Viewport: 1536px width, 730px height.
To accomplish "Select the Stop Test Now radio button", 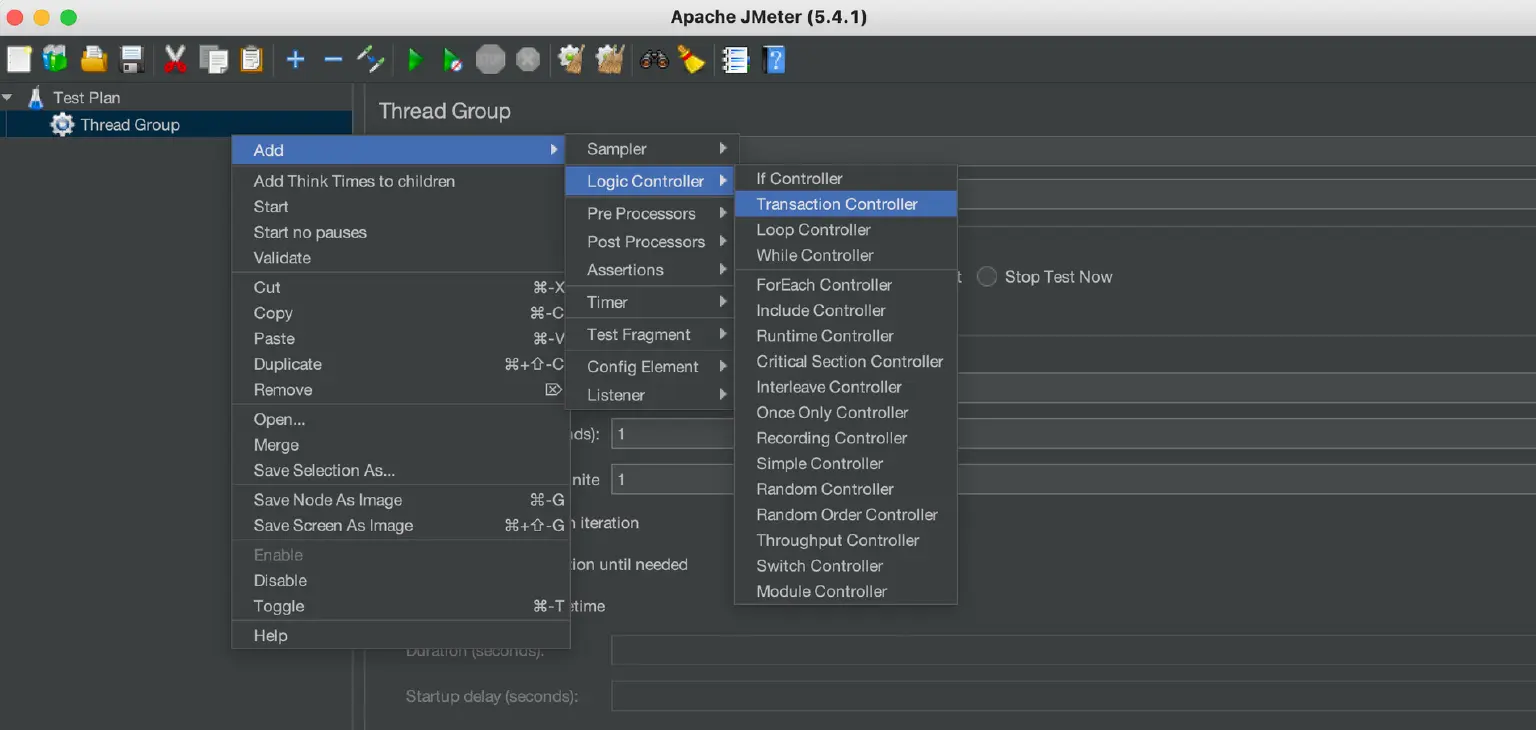I will tap(987, 277).
